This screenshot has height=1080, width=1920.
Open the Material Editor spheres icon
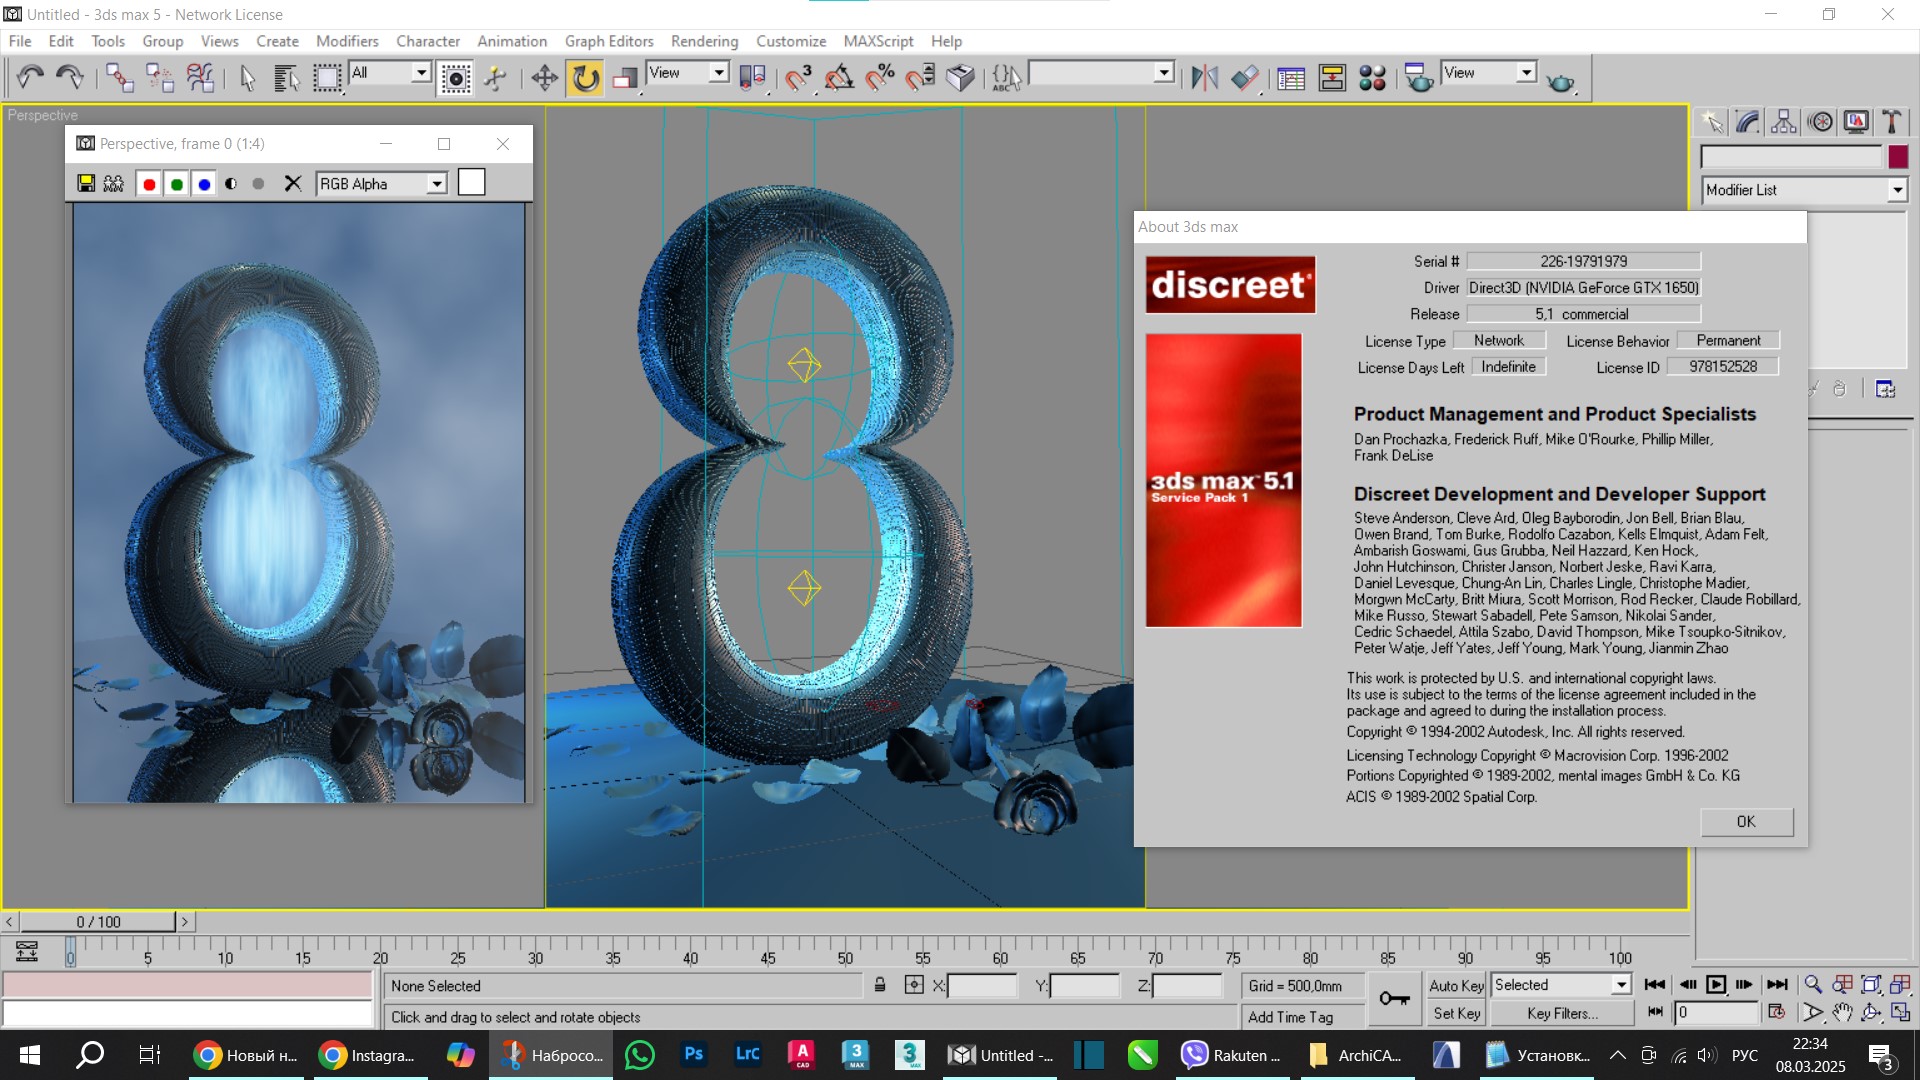point(1372,78)
